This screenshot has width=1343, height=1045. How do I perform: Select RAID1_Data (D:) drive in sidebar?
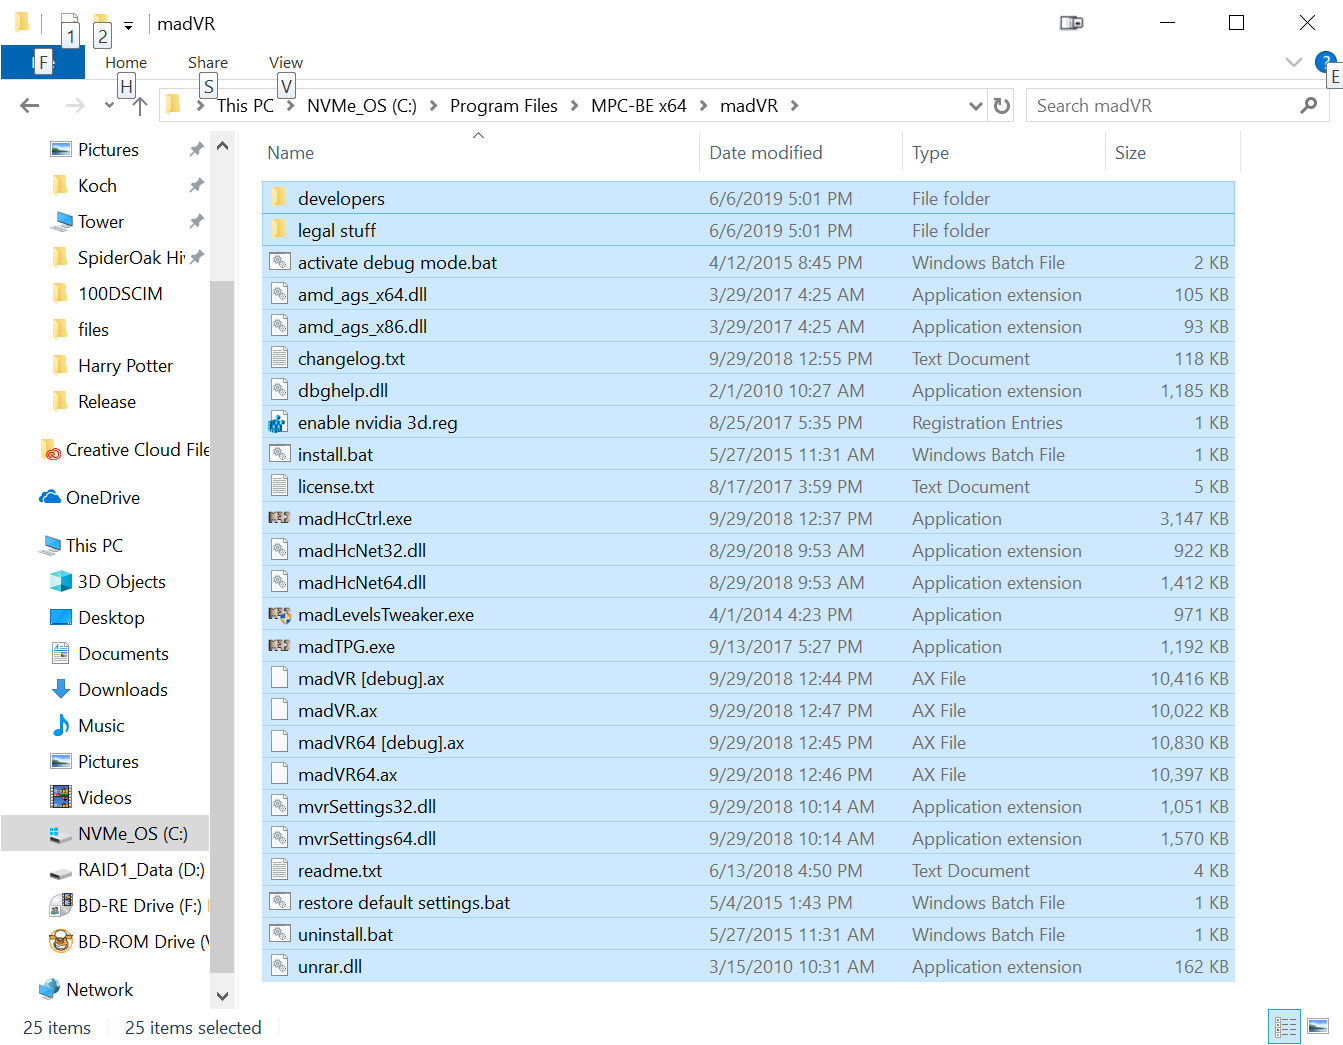(x=141, y=869)
